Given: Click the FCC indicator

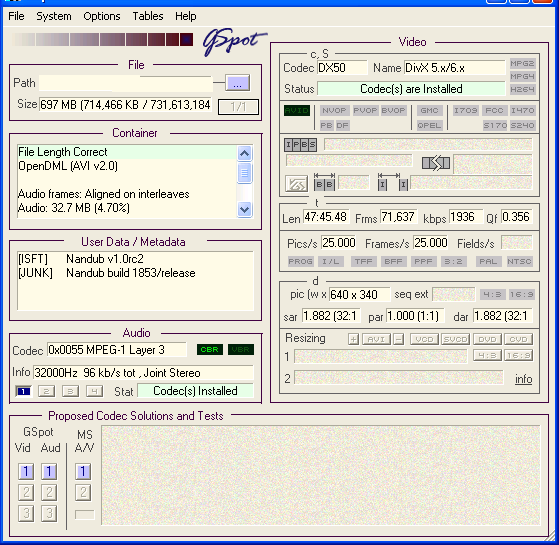Looking at the screenshot, I should [x=494, y=110].
